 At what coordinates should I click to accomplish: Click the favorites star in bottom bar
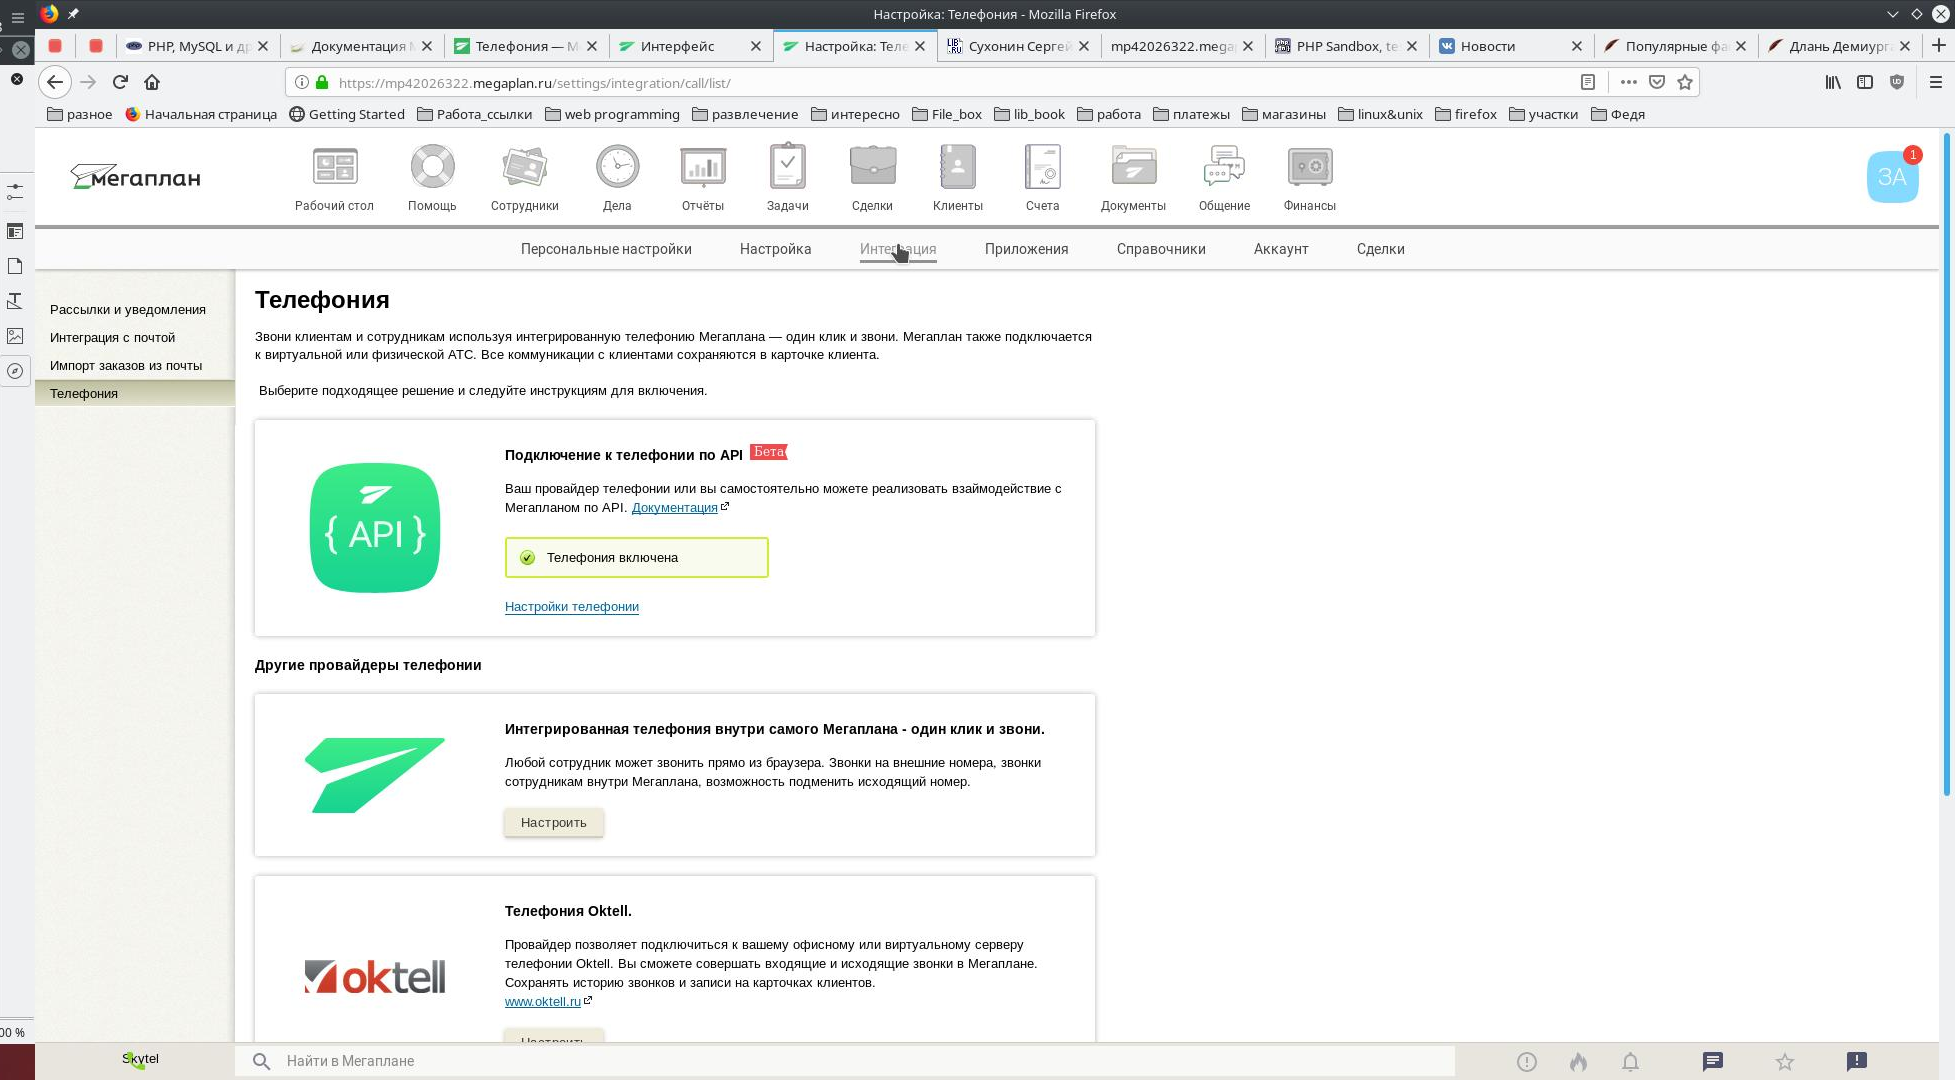coord(1784,1062)
